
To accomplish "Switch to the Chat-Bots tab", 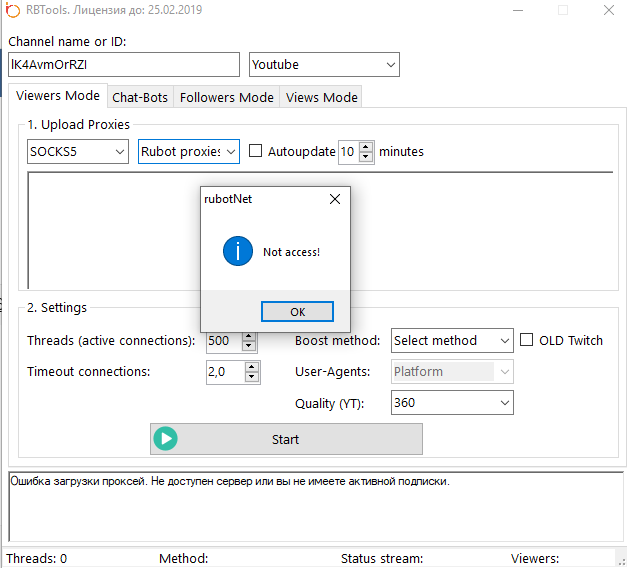I will [140, 97].
